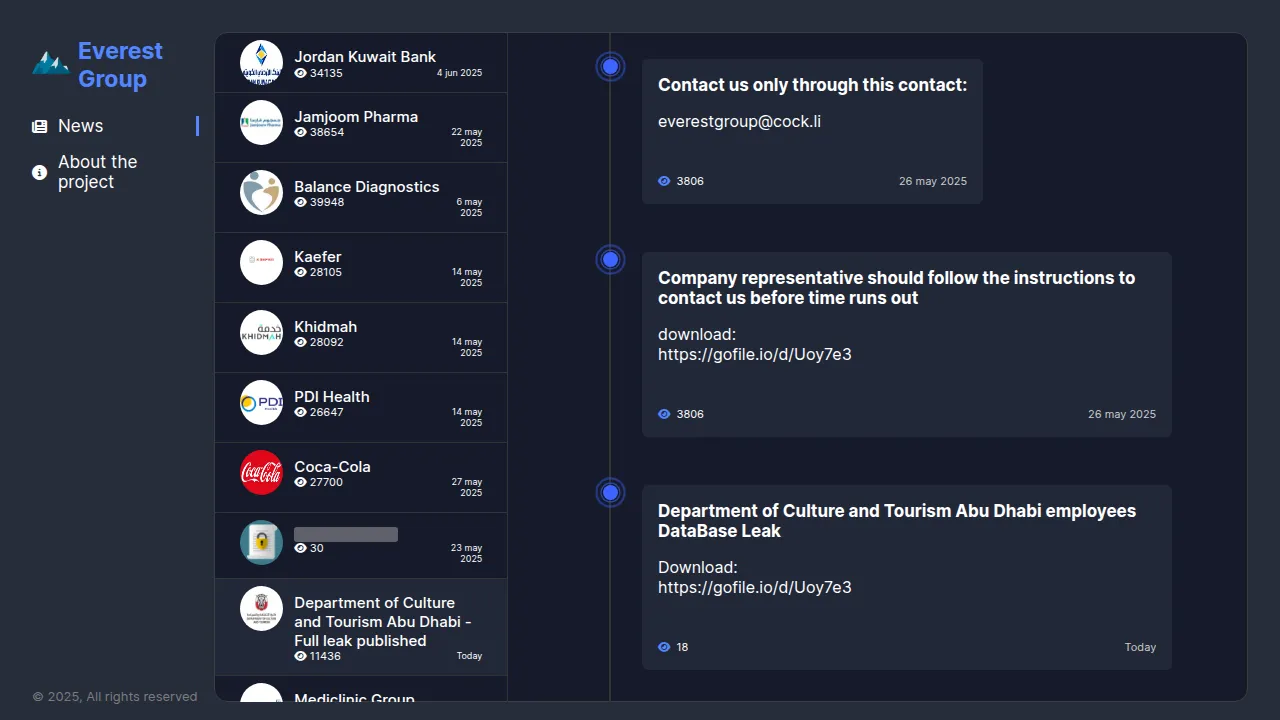Click the Balance Diagnostics logo

coord(262,192)
